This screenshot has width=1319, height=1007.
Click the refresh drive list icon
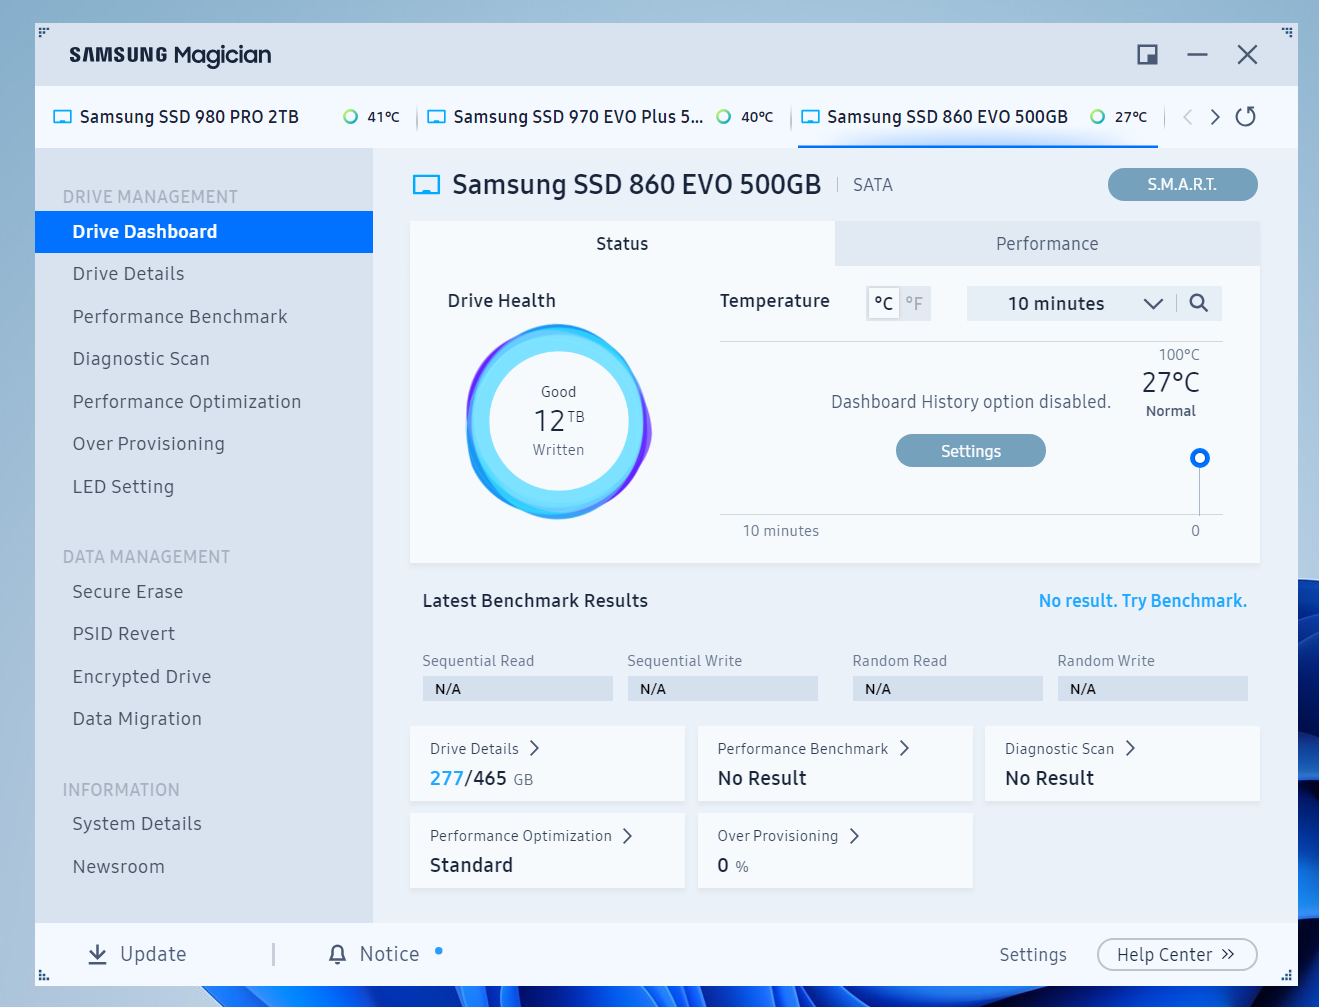[x=1245, y=117]
